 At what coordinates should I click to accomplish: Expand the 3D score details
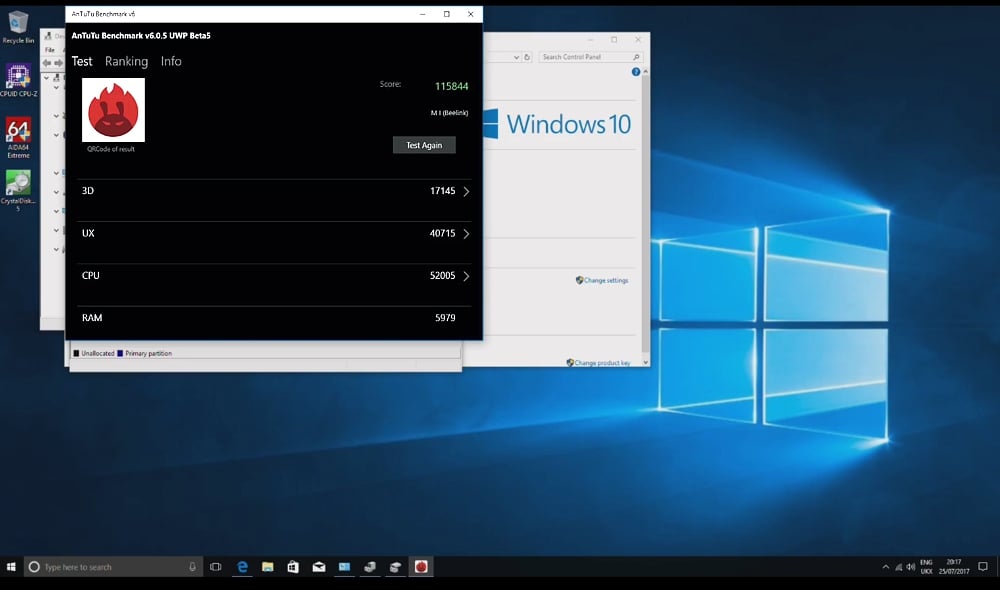[x=466, y=191]
